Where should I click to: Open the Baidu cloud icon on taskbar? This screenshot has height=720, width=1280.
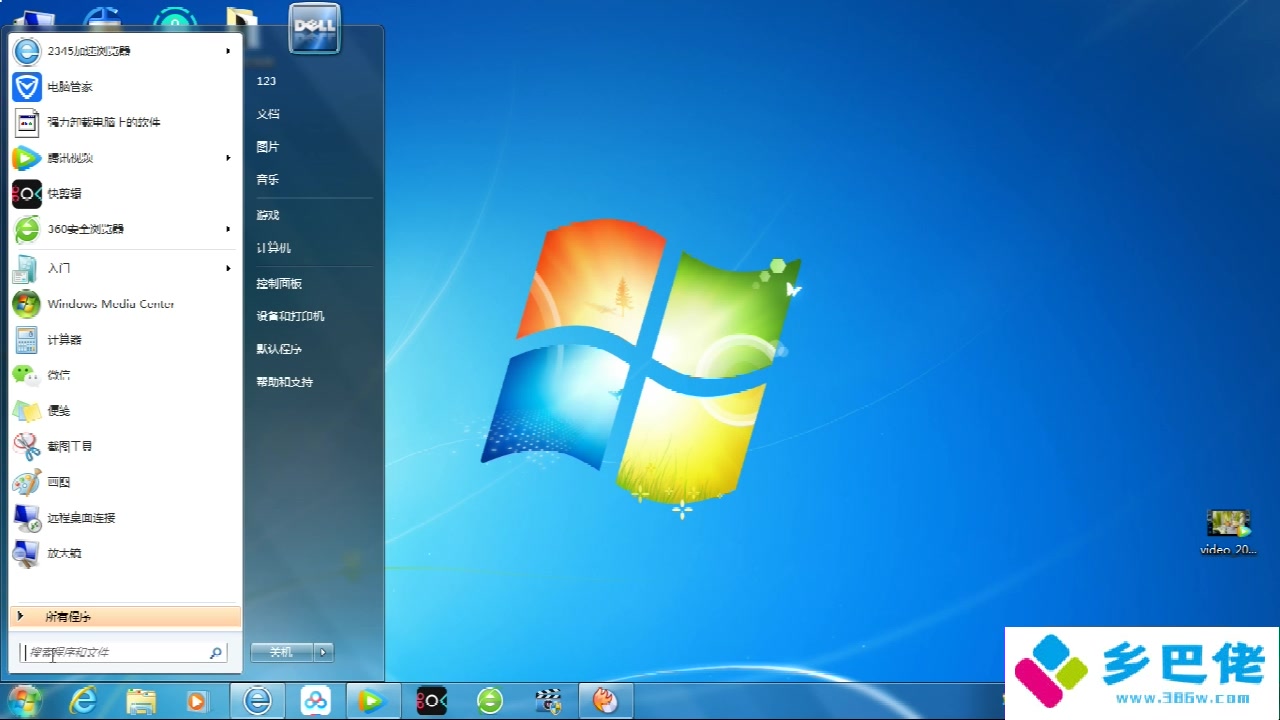pos(316,702)
